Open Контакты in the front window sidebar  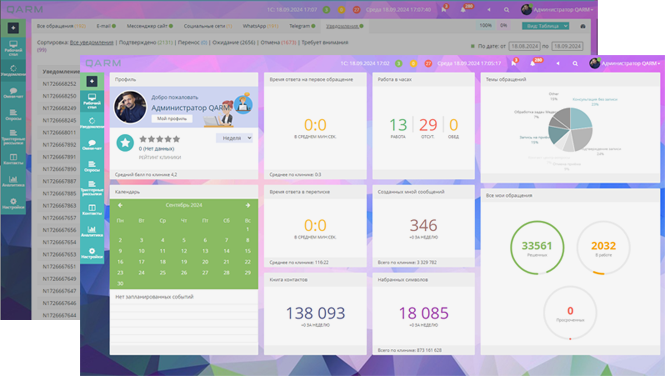(x=92, y=209)
